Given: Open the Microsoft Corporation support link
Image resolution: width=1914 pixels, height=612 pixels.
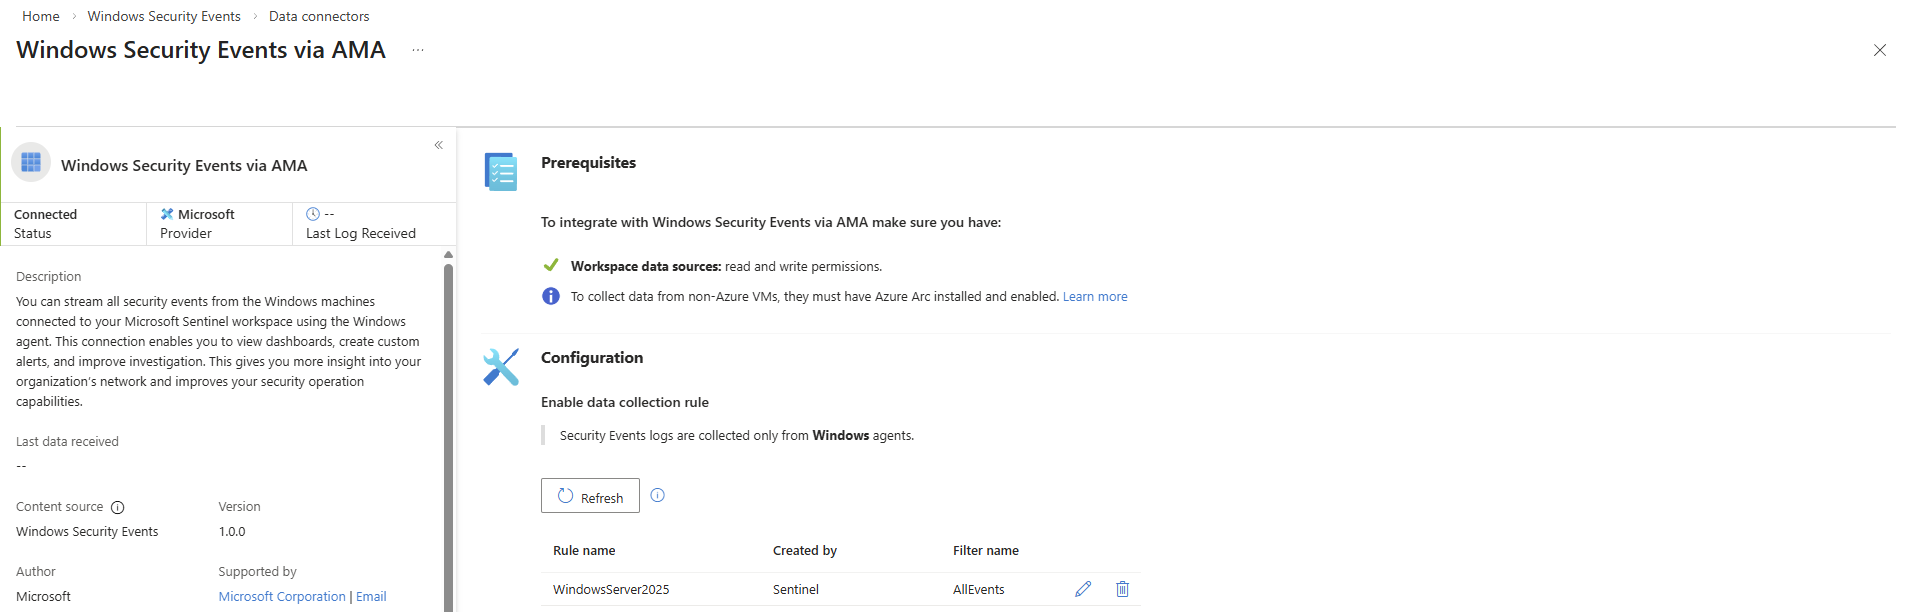Looking at the screenshot, I should click(282, 597).
